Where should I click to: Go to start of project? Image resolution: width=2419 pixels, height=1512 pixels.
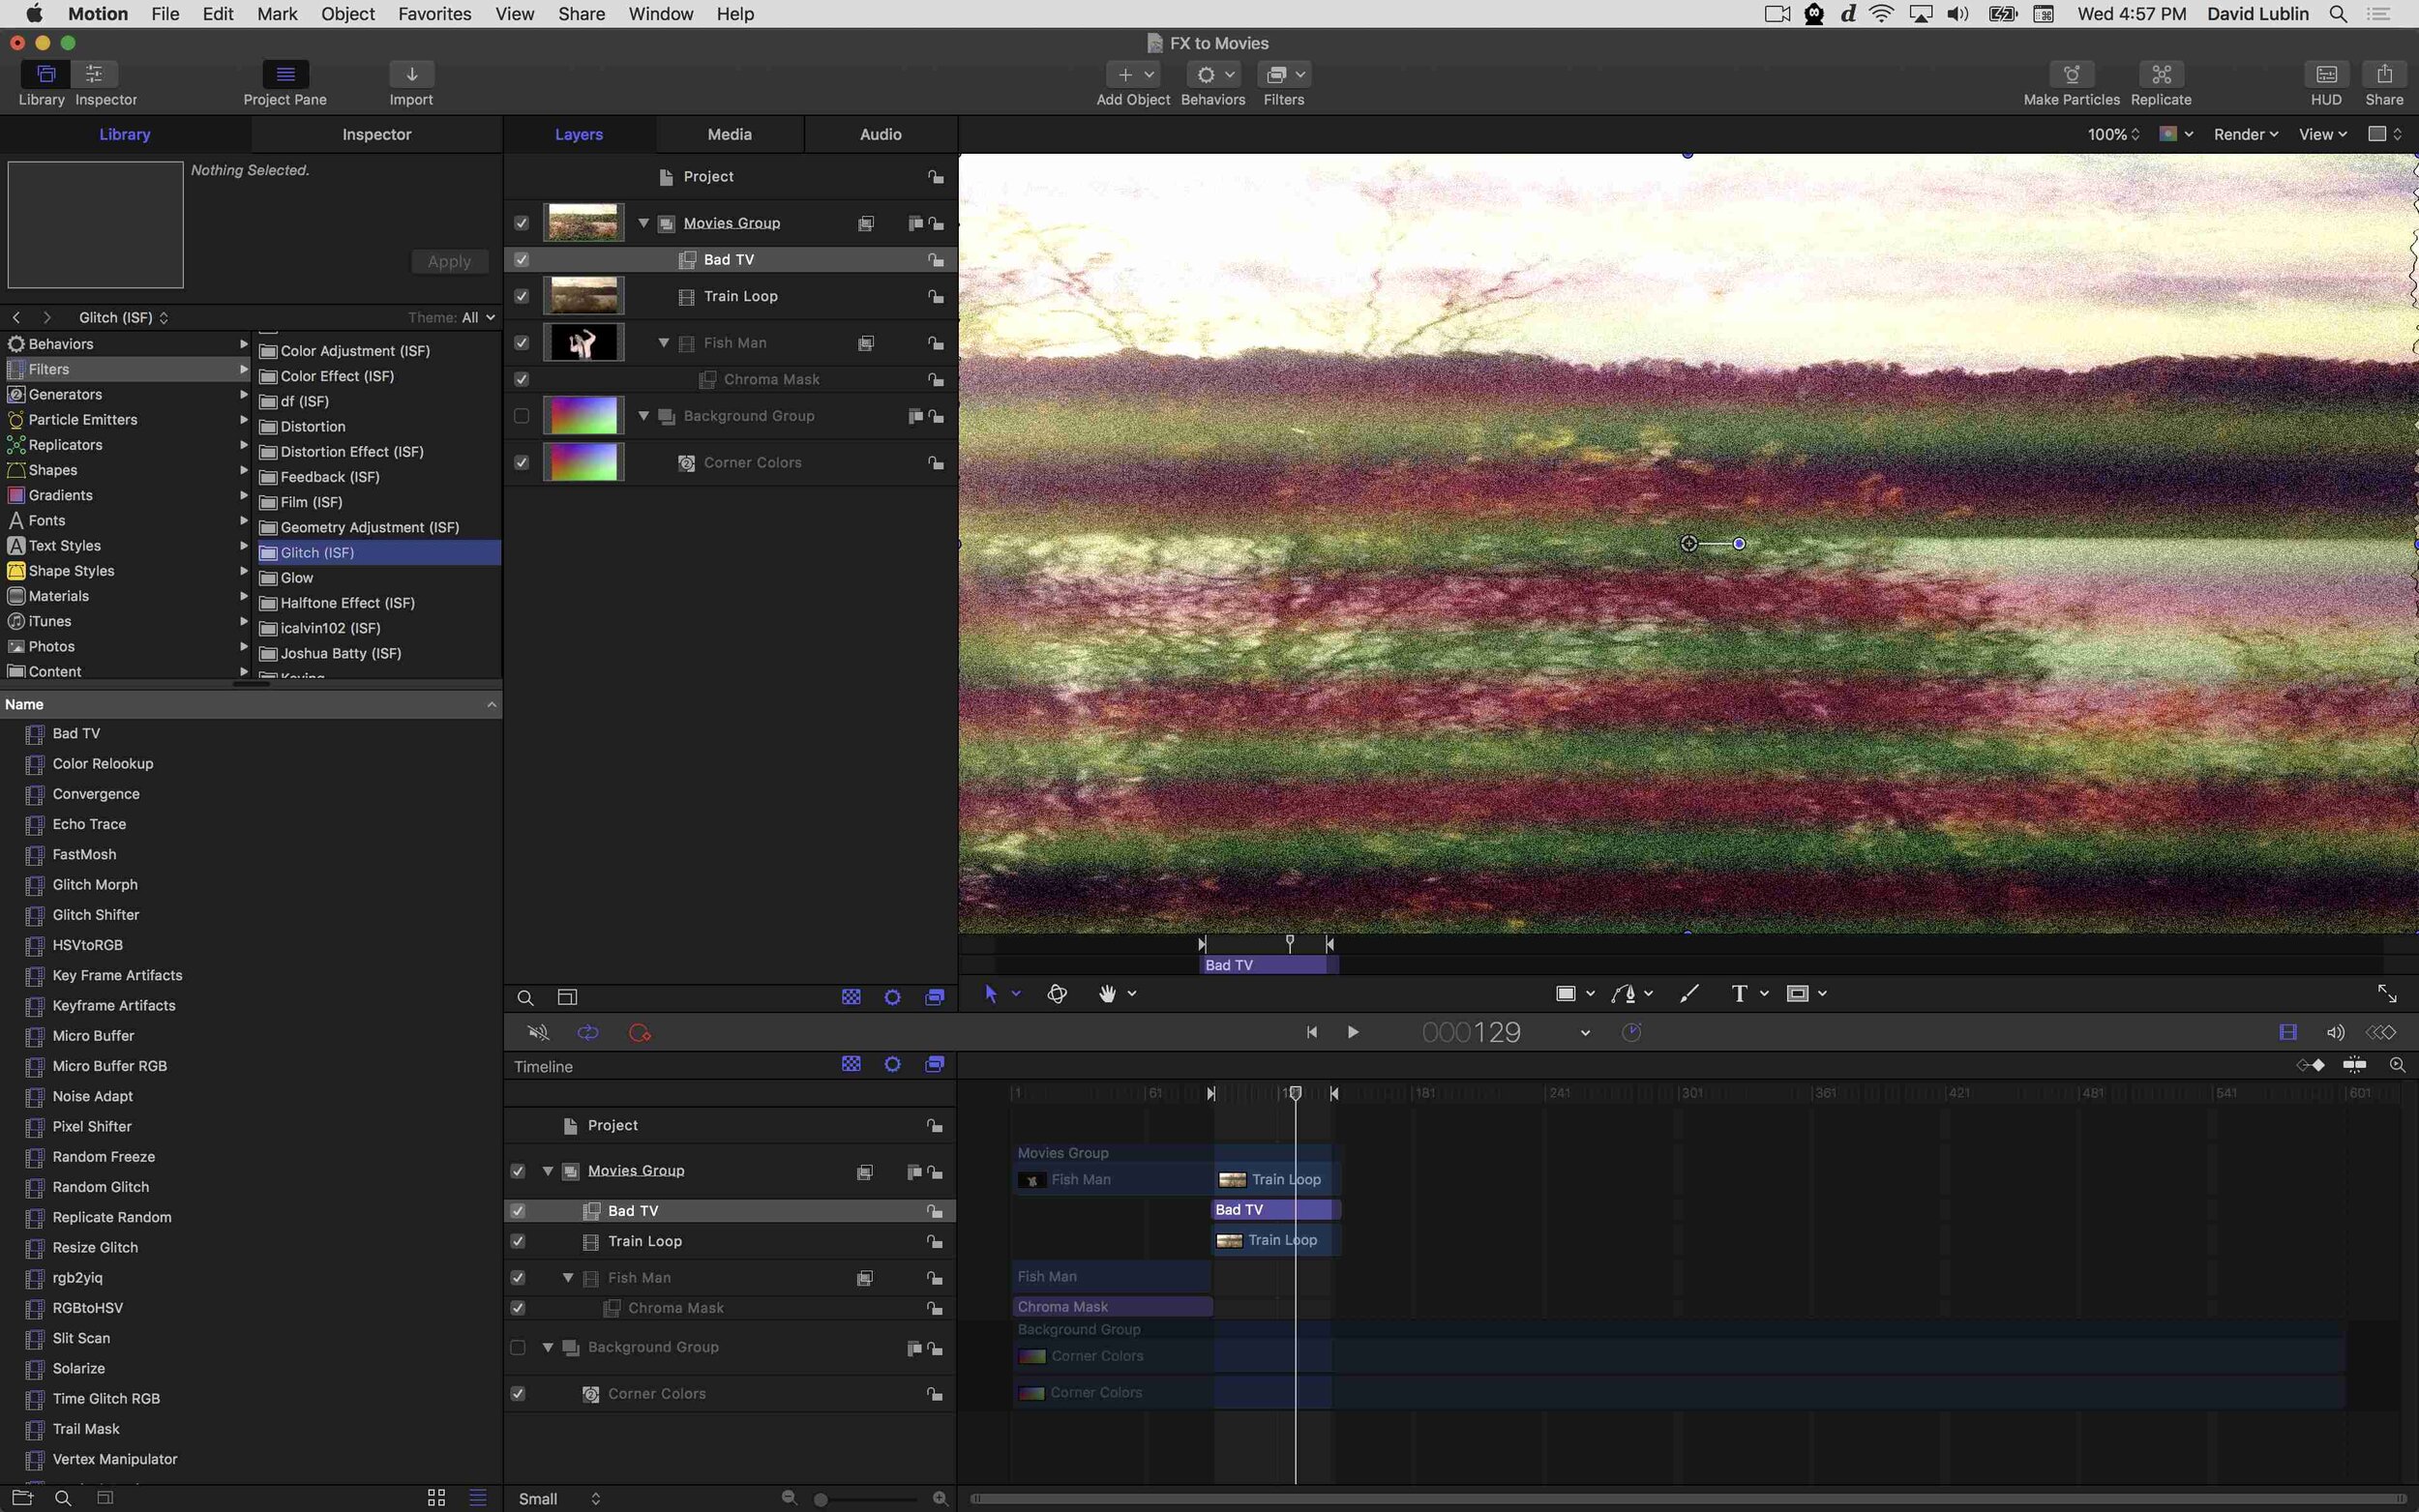coord(1311,1032)
